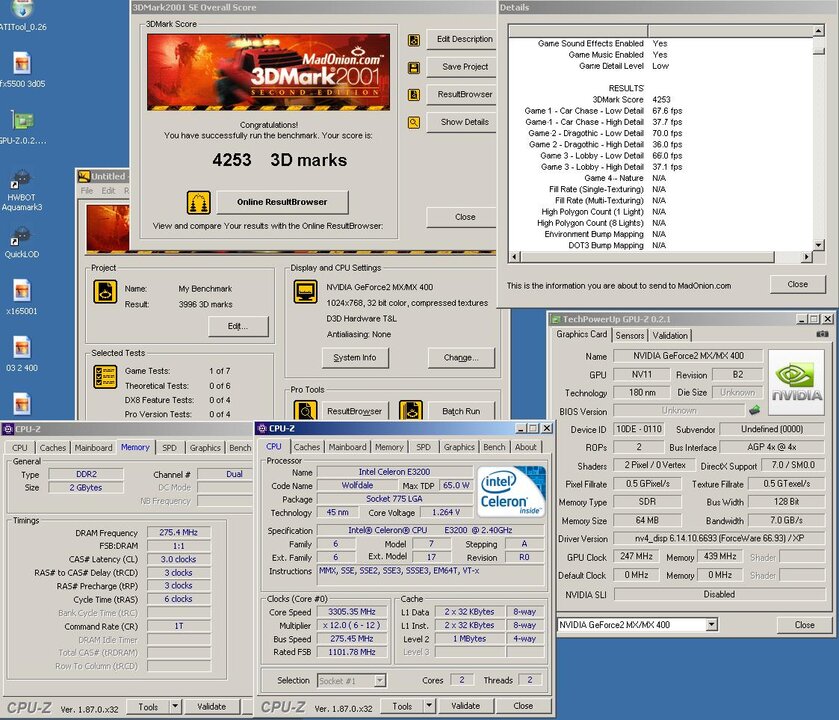839x720 pixels.
Task: Click the '4253' 3DMark Score value in Details
Action: coord(661,99)
